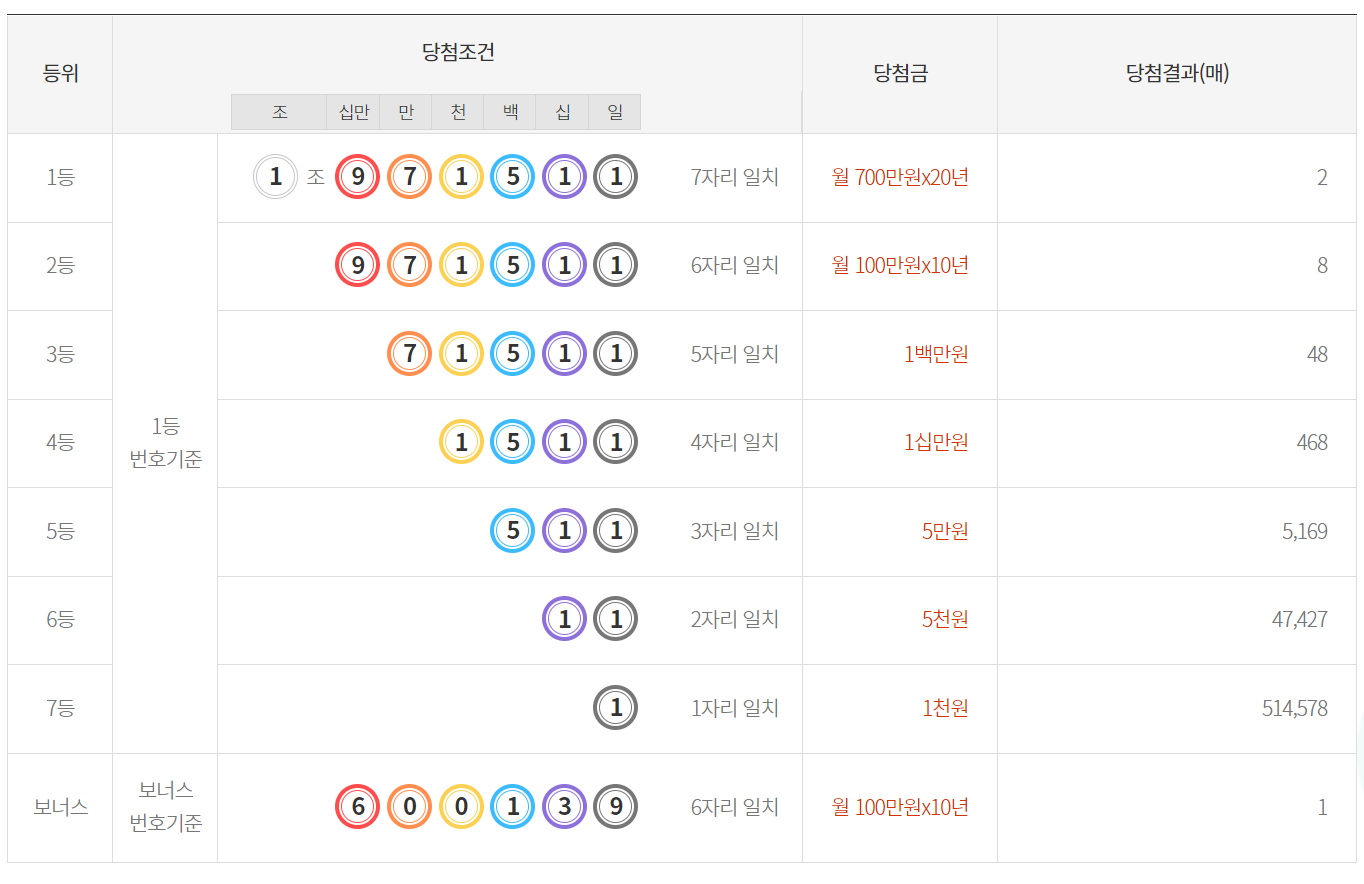Screen dimensions: 1364x884
Task: Click the orange 7 ball in 1등 row
Action: tap(409, 177)
